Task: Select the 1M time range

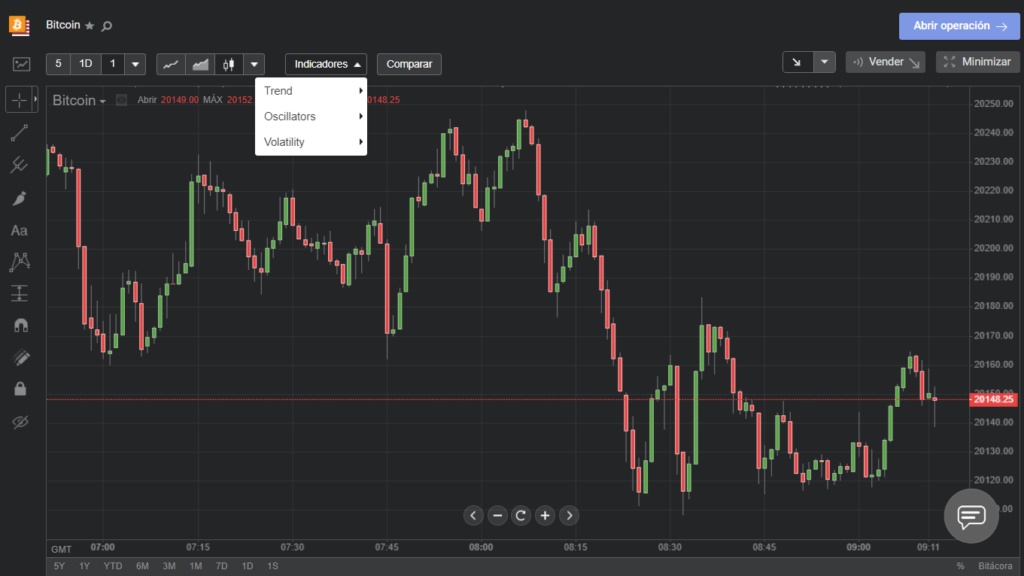Action: (x=196, y=566)
